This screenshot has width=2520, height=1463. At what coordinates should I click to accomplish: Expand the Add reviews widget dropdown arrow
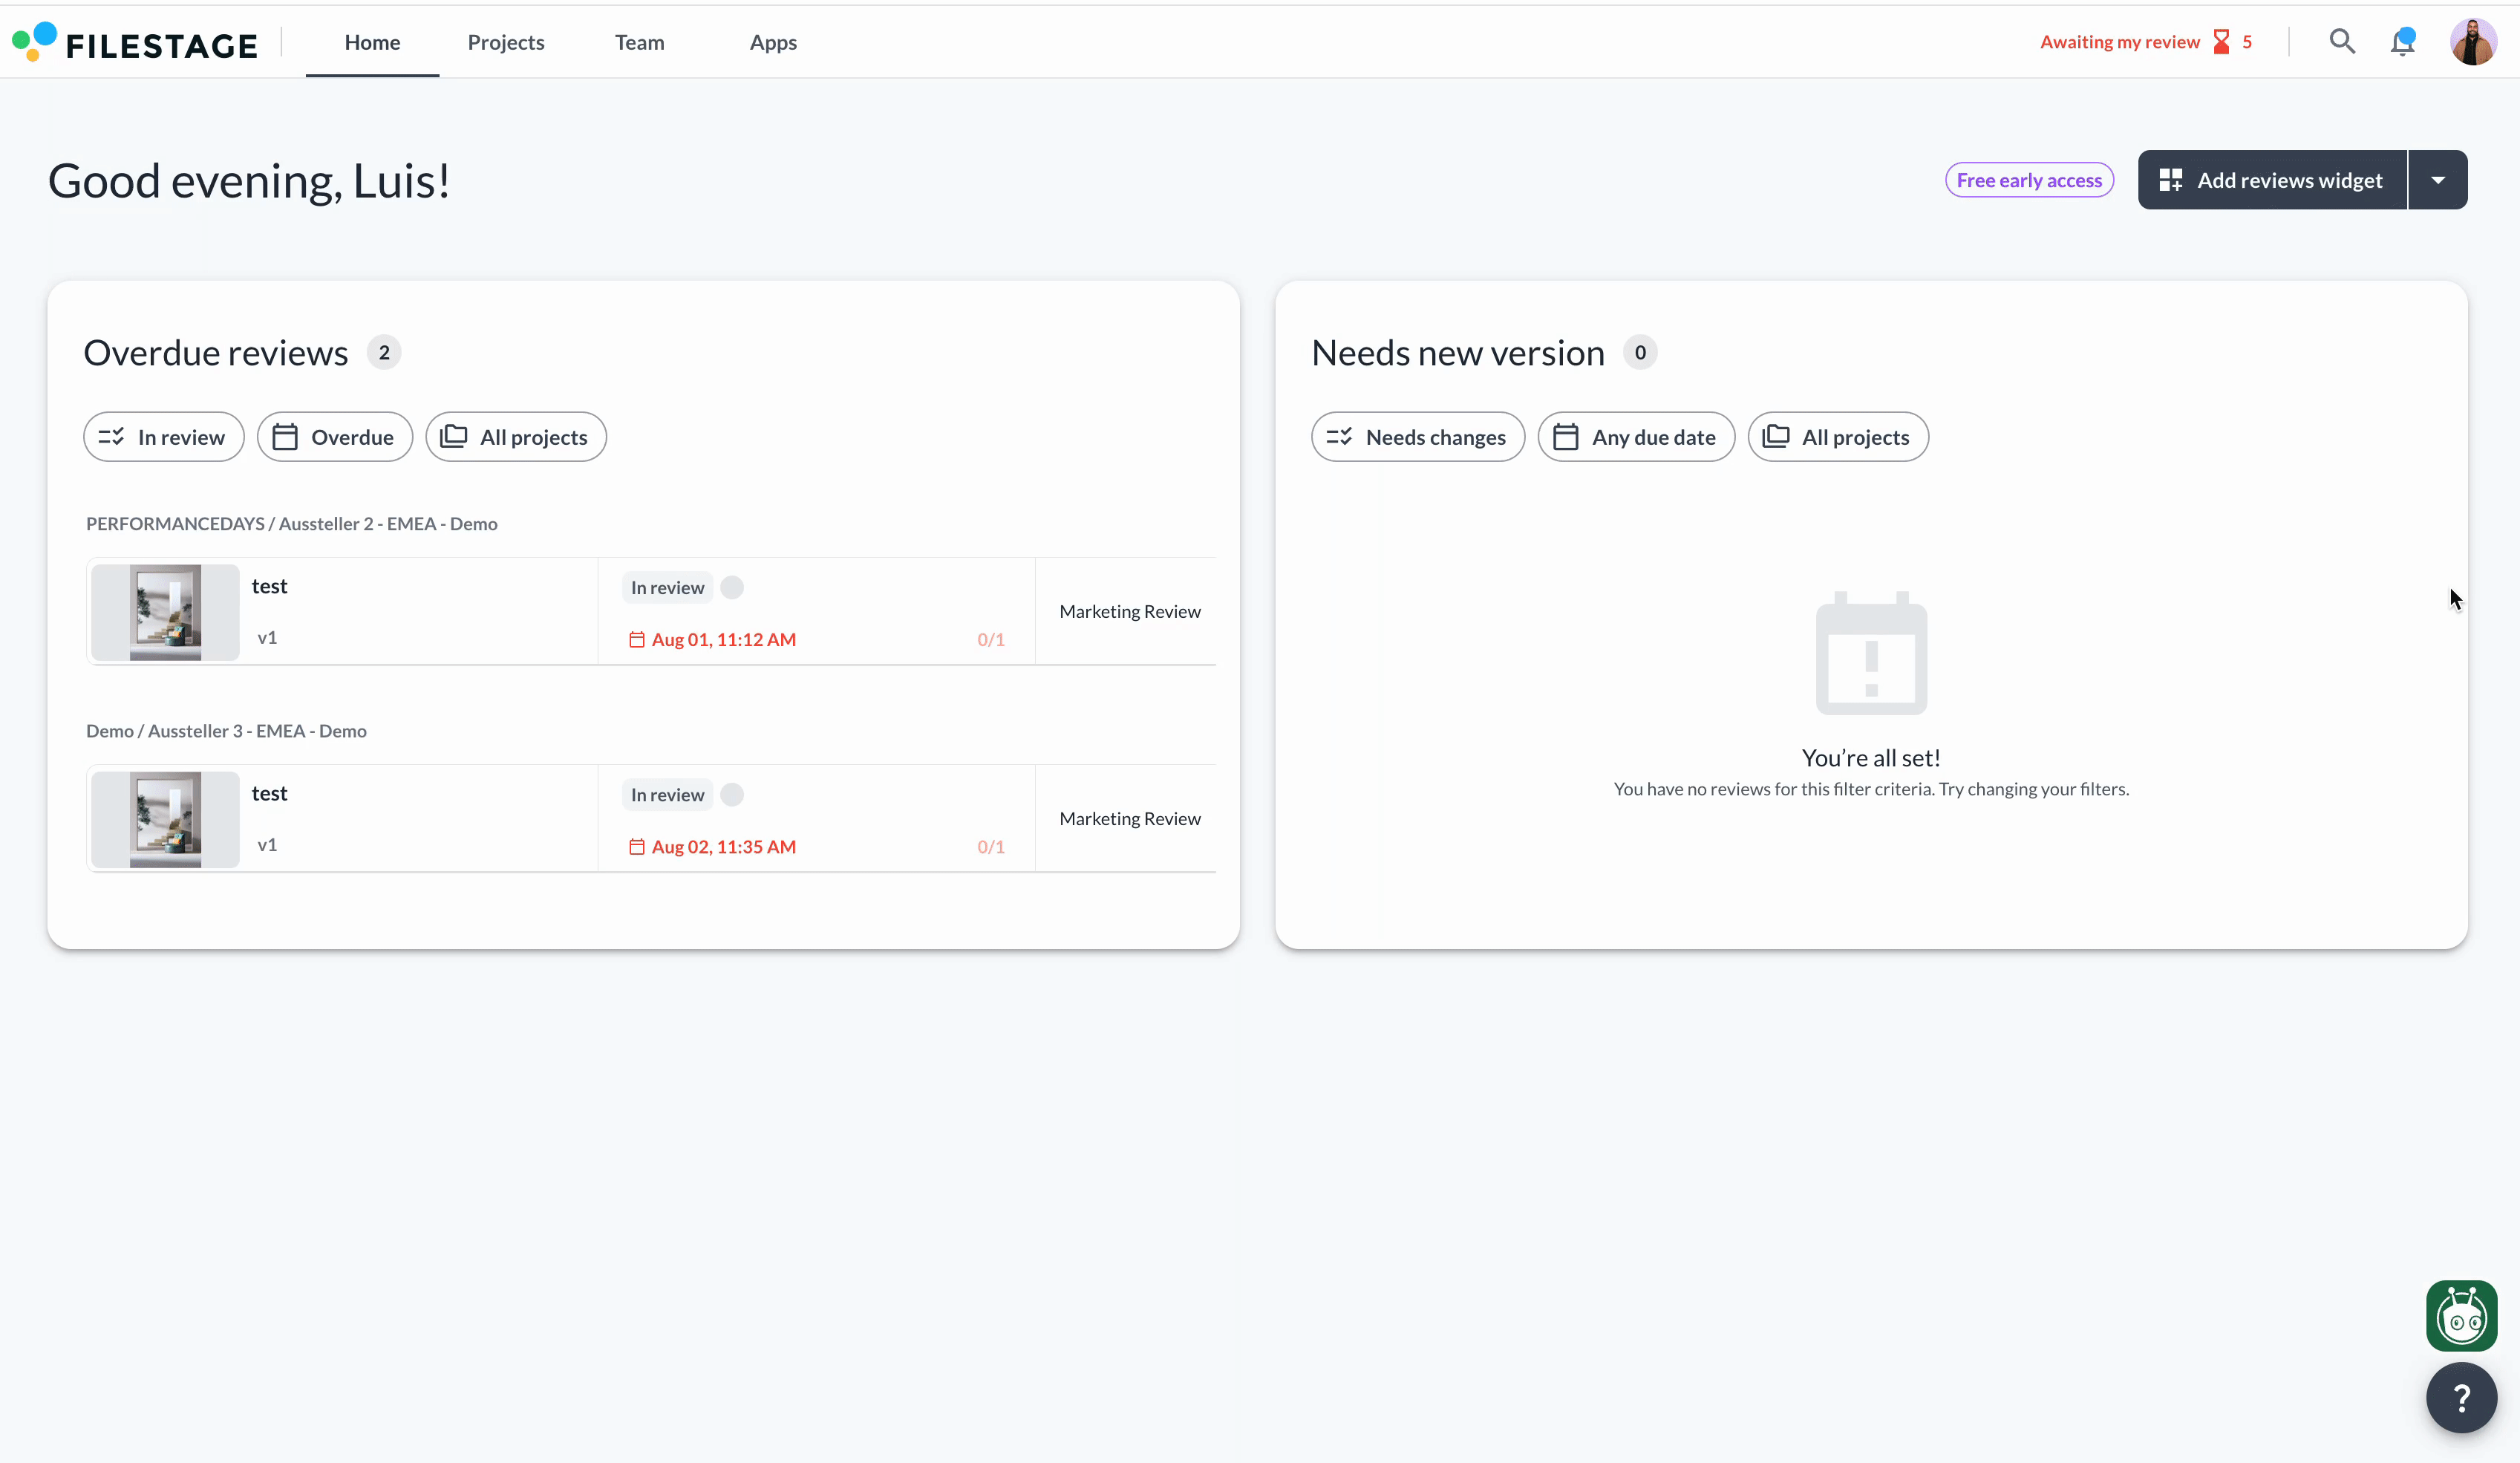[2438, 180]
